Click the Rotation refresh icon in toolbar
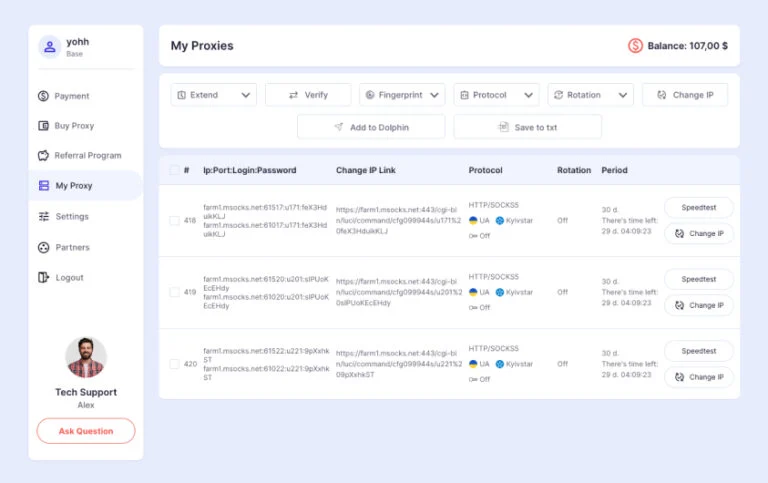This screenshot has width=768, height=483. pyautogui.click(x=558, y=95)
